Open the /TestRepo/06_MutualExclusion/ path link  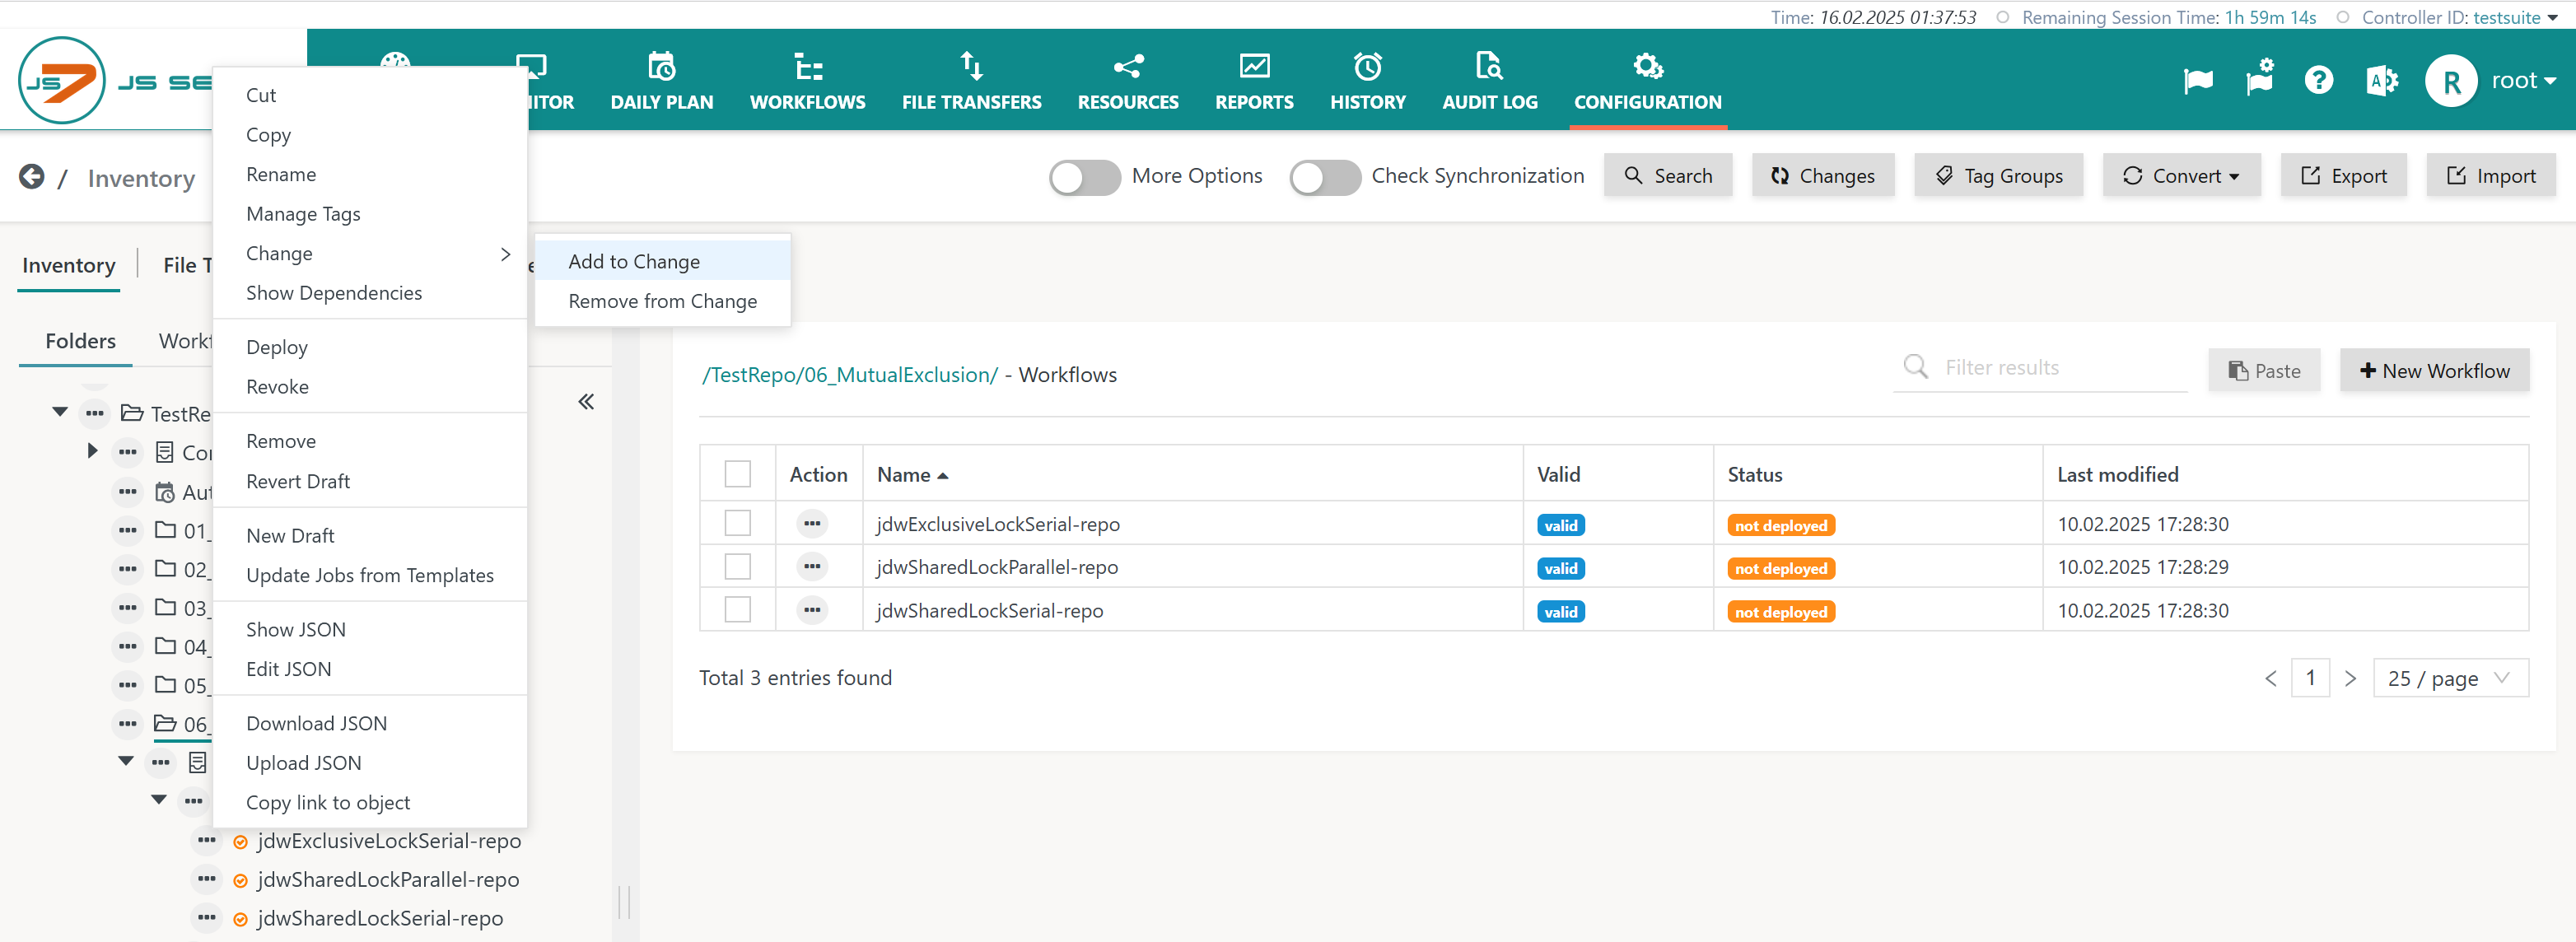tap(849, 375)
